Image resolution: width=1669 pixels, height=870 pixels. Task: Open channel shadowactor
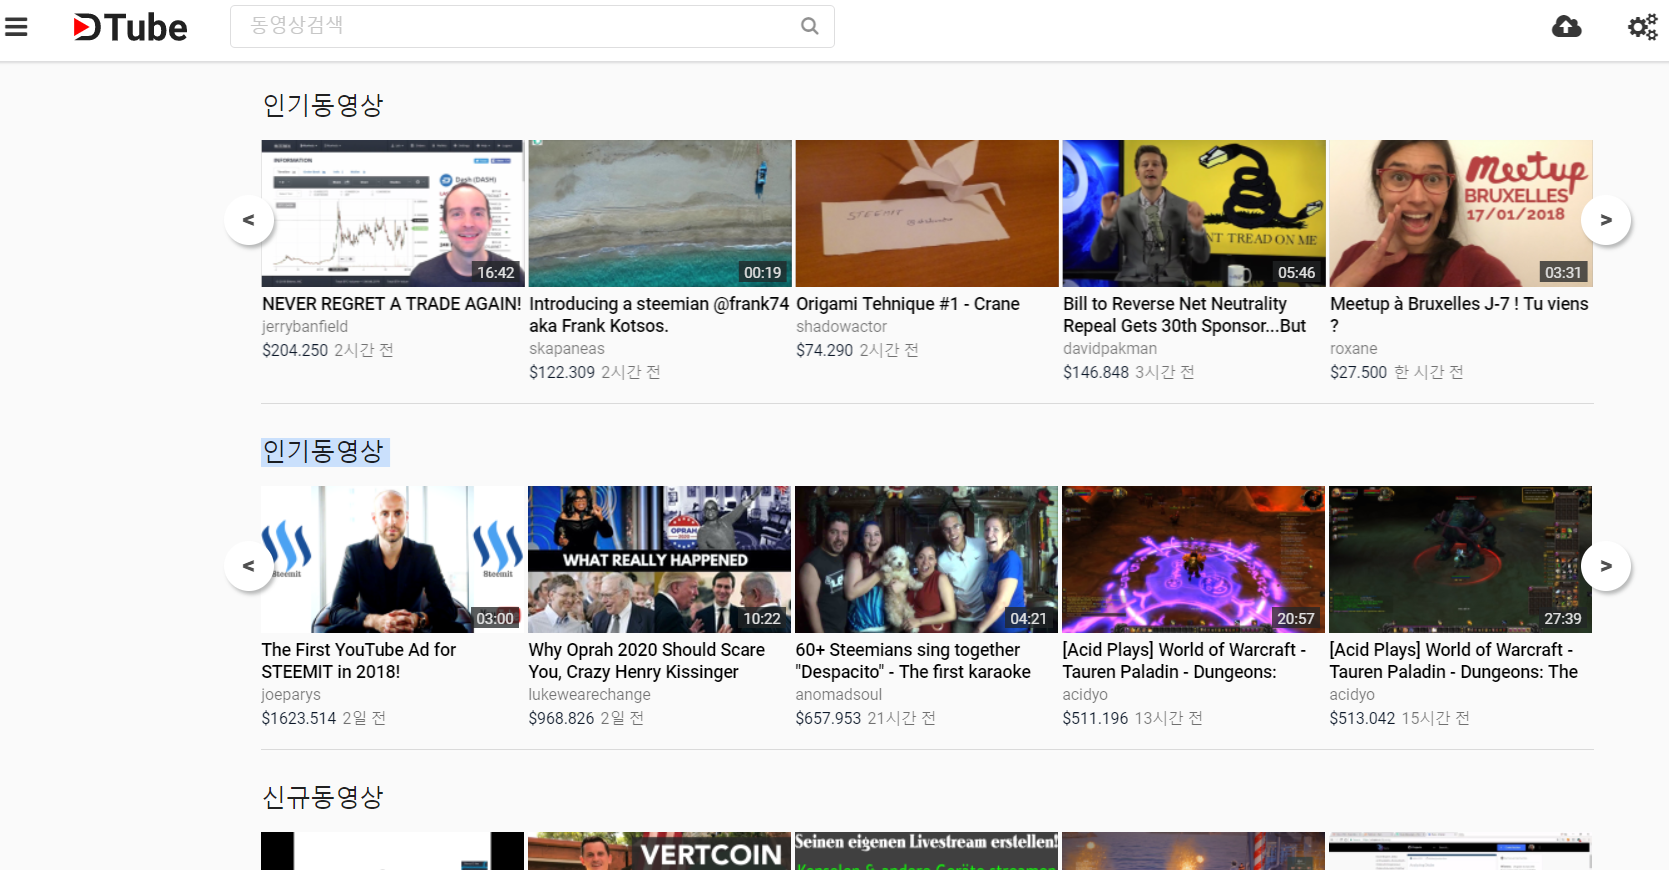842,327
